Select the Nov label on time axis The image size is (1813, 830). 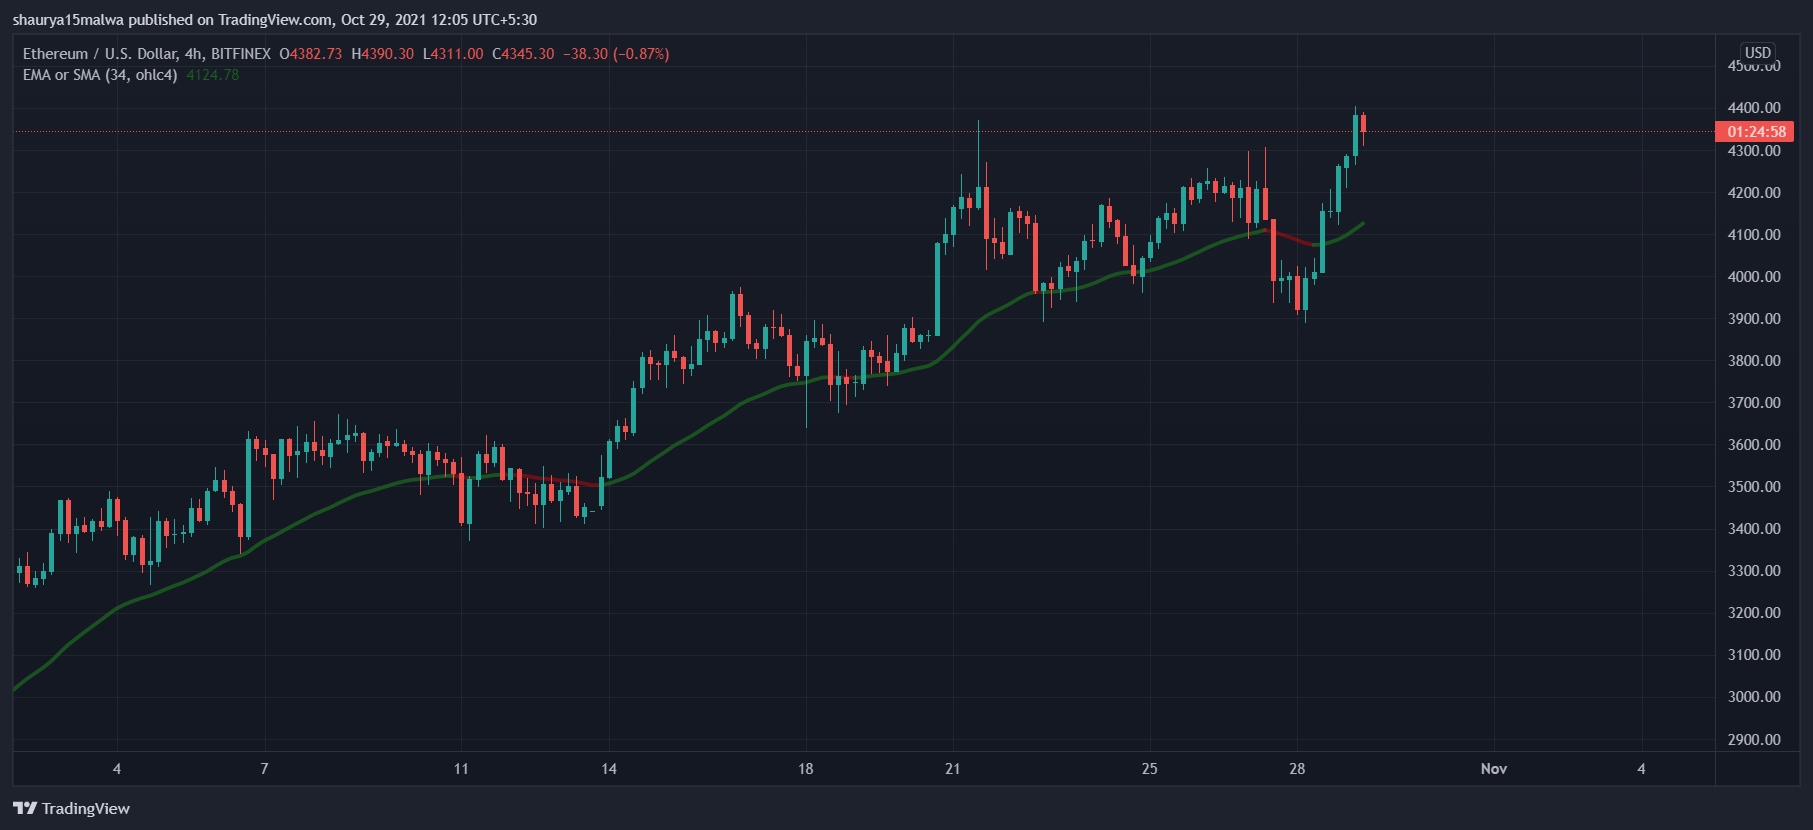[1493, 768]
